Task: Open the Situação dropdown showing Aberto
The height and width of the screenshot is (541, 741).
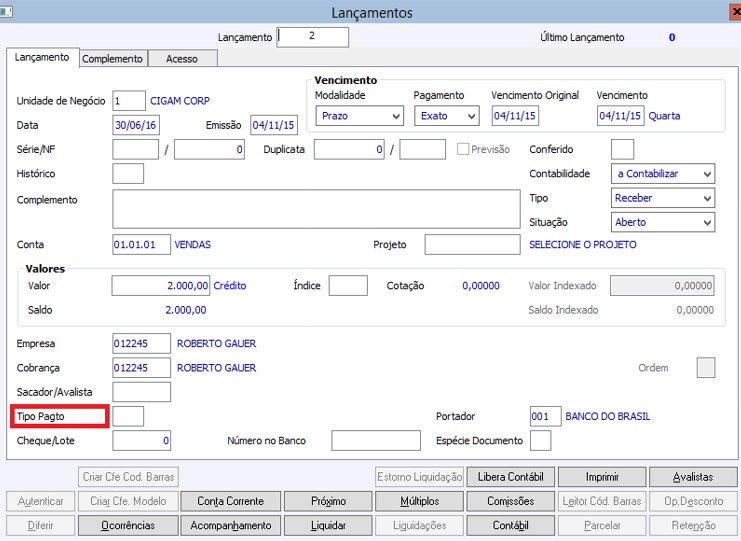Action: [x=663, y=222]
